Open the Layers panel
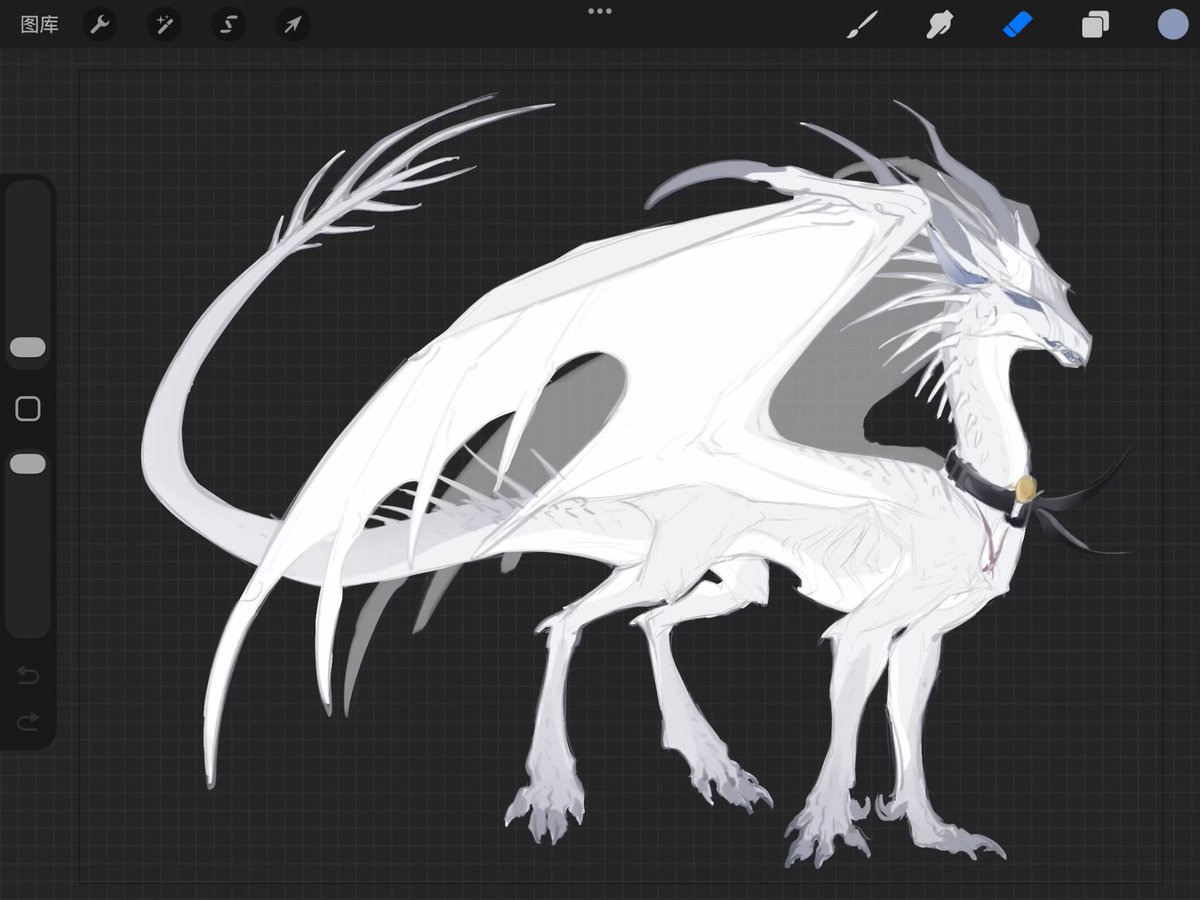Image resolution: width=1200 pixels, height=900 pixels. coord(1094,25)
